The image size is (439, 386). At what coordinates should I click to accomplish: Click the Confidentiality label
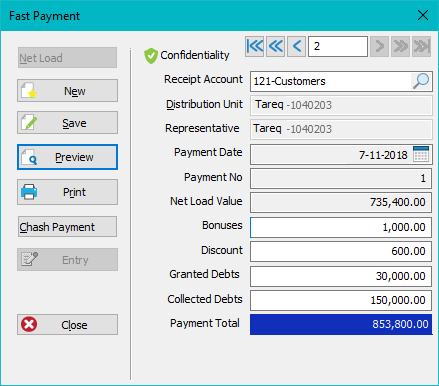click(x=195, y=55)
